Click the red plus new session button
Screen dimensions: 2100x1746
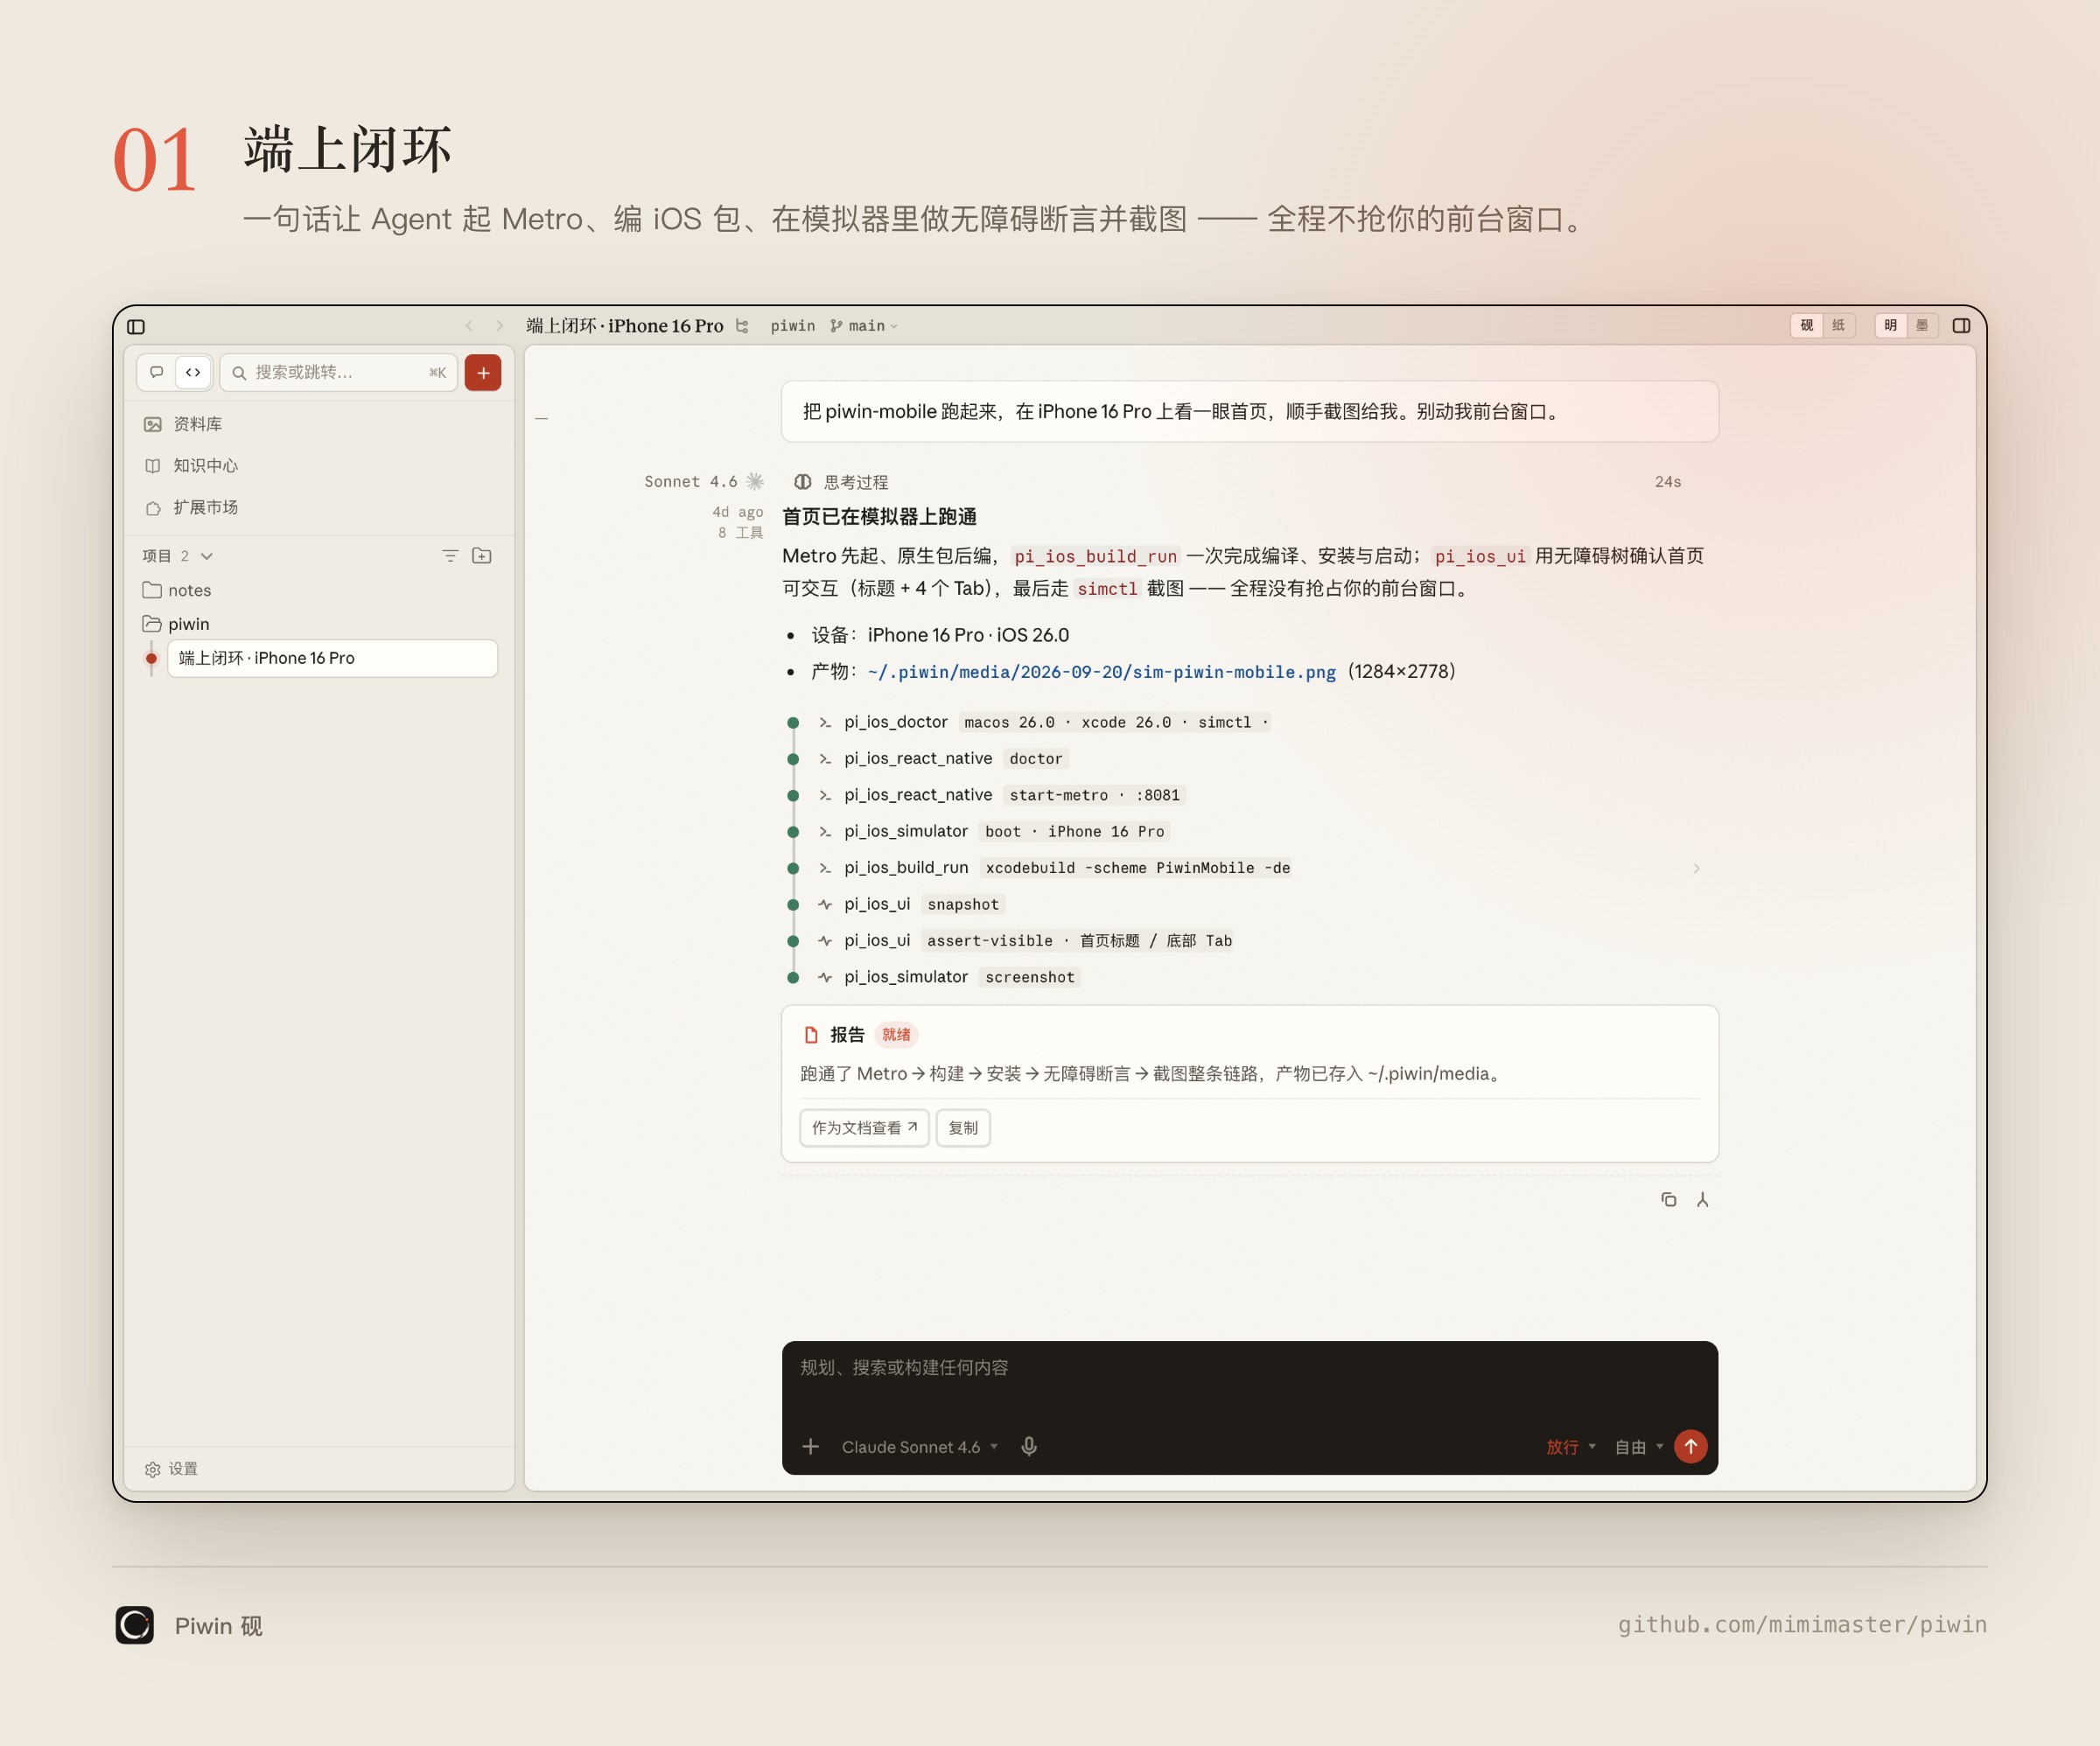(483, 373)
